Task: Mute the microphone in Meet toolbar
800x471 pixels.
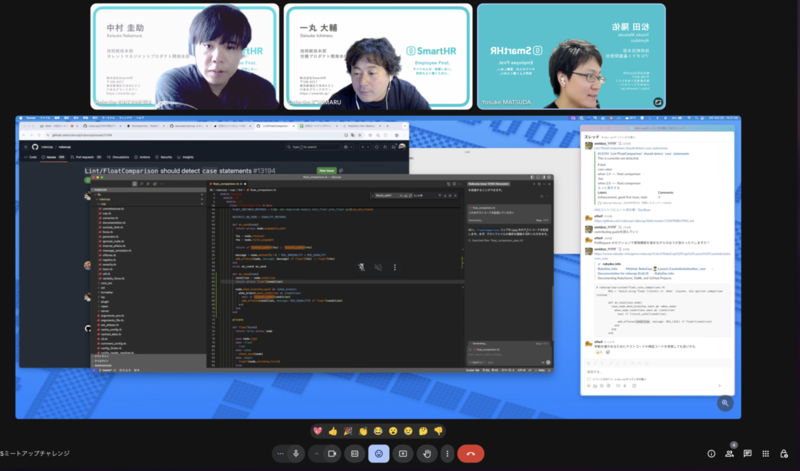Action: 296,454
